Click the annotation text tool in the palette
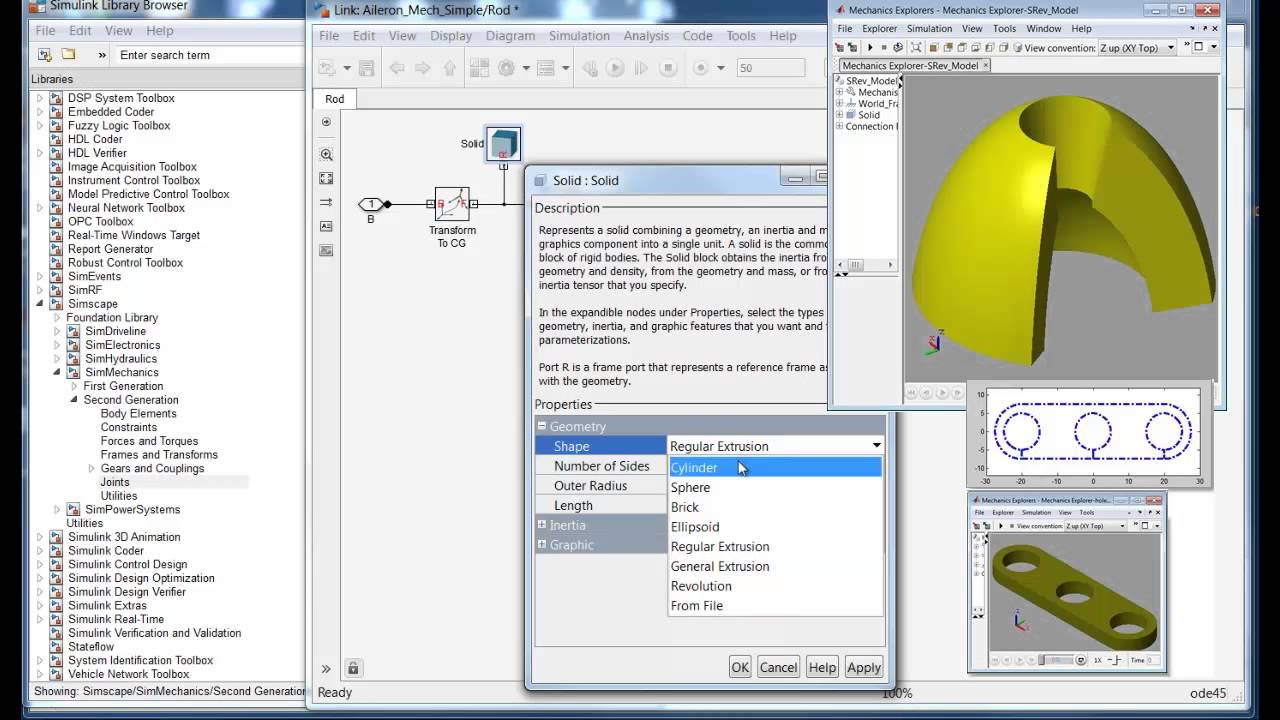 pos(326,226)
